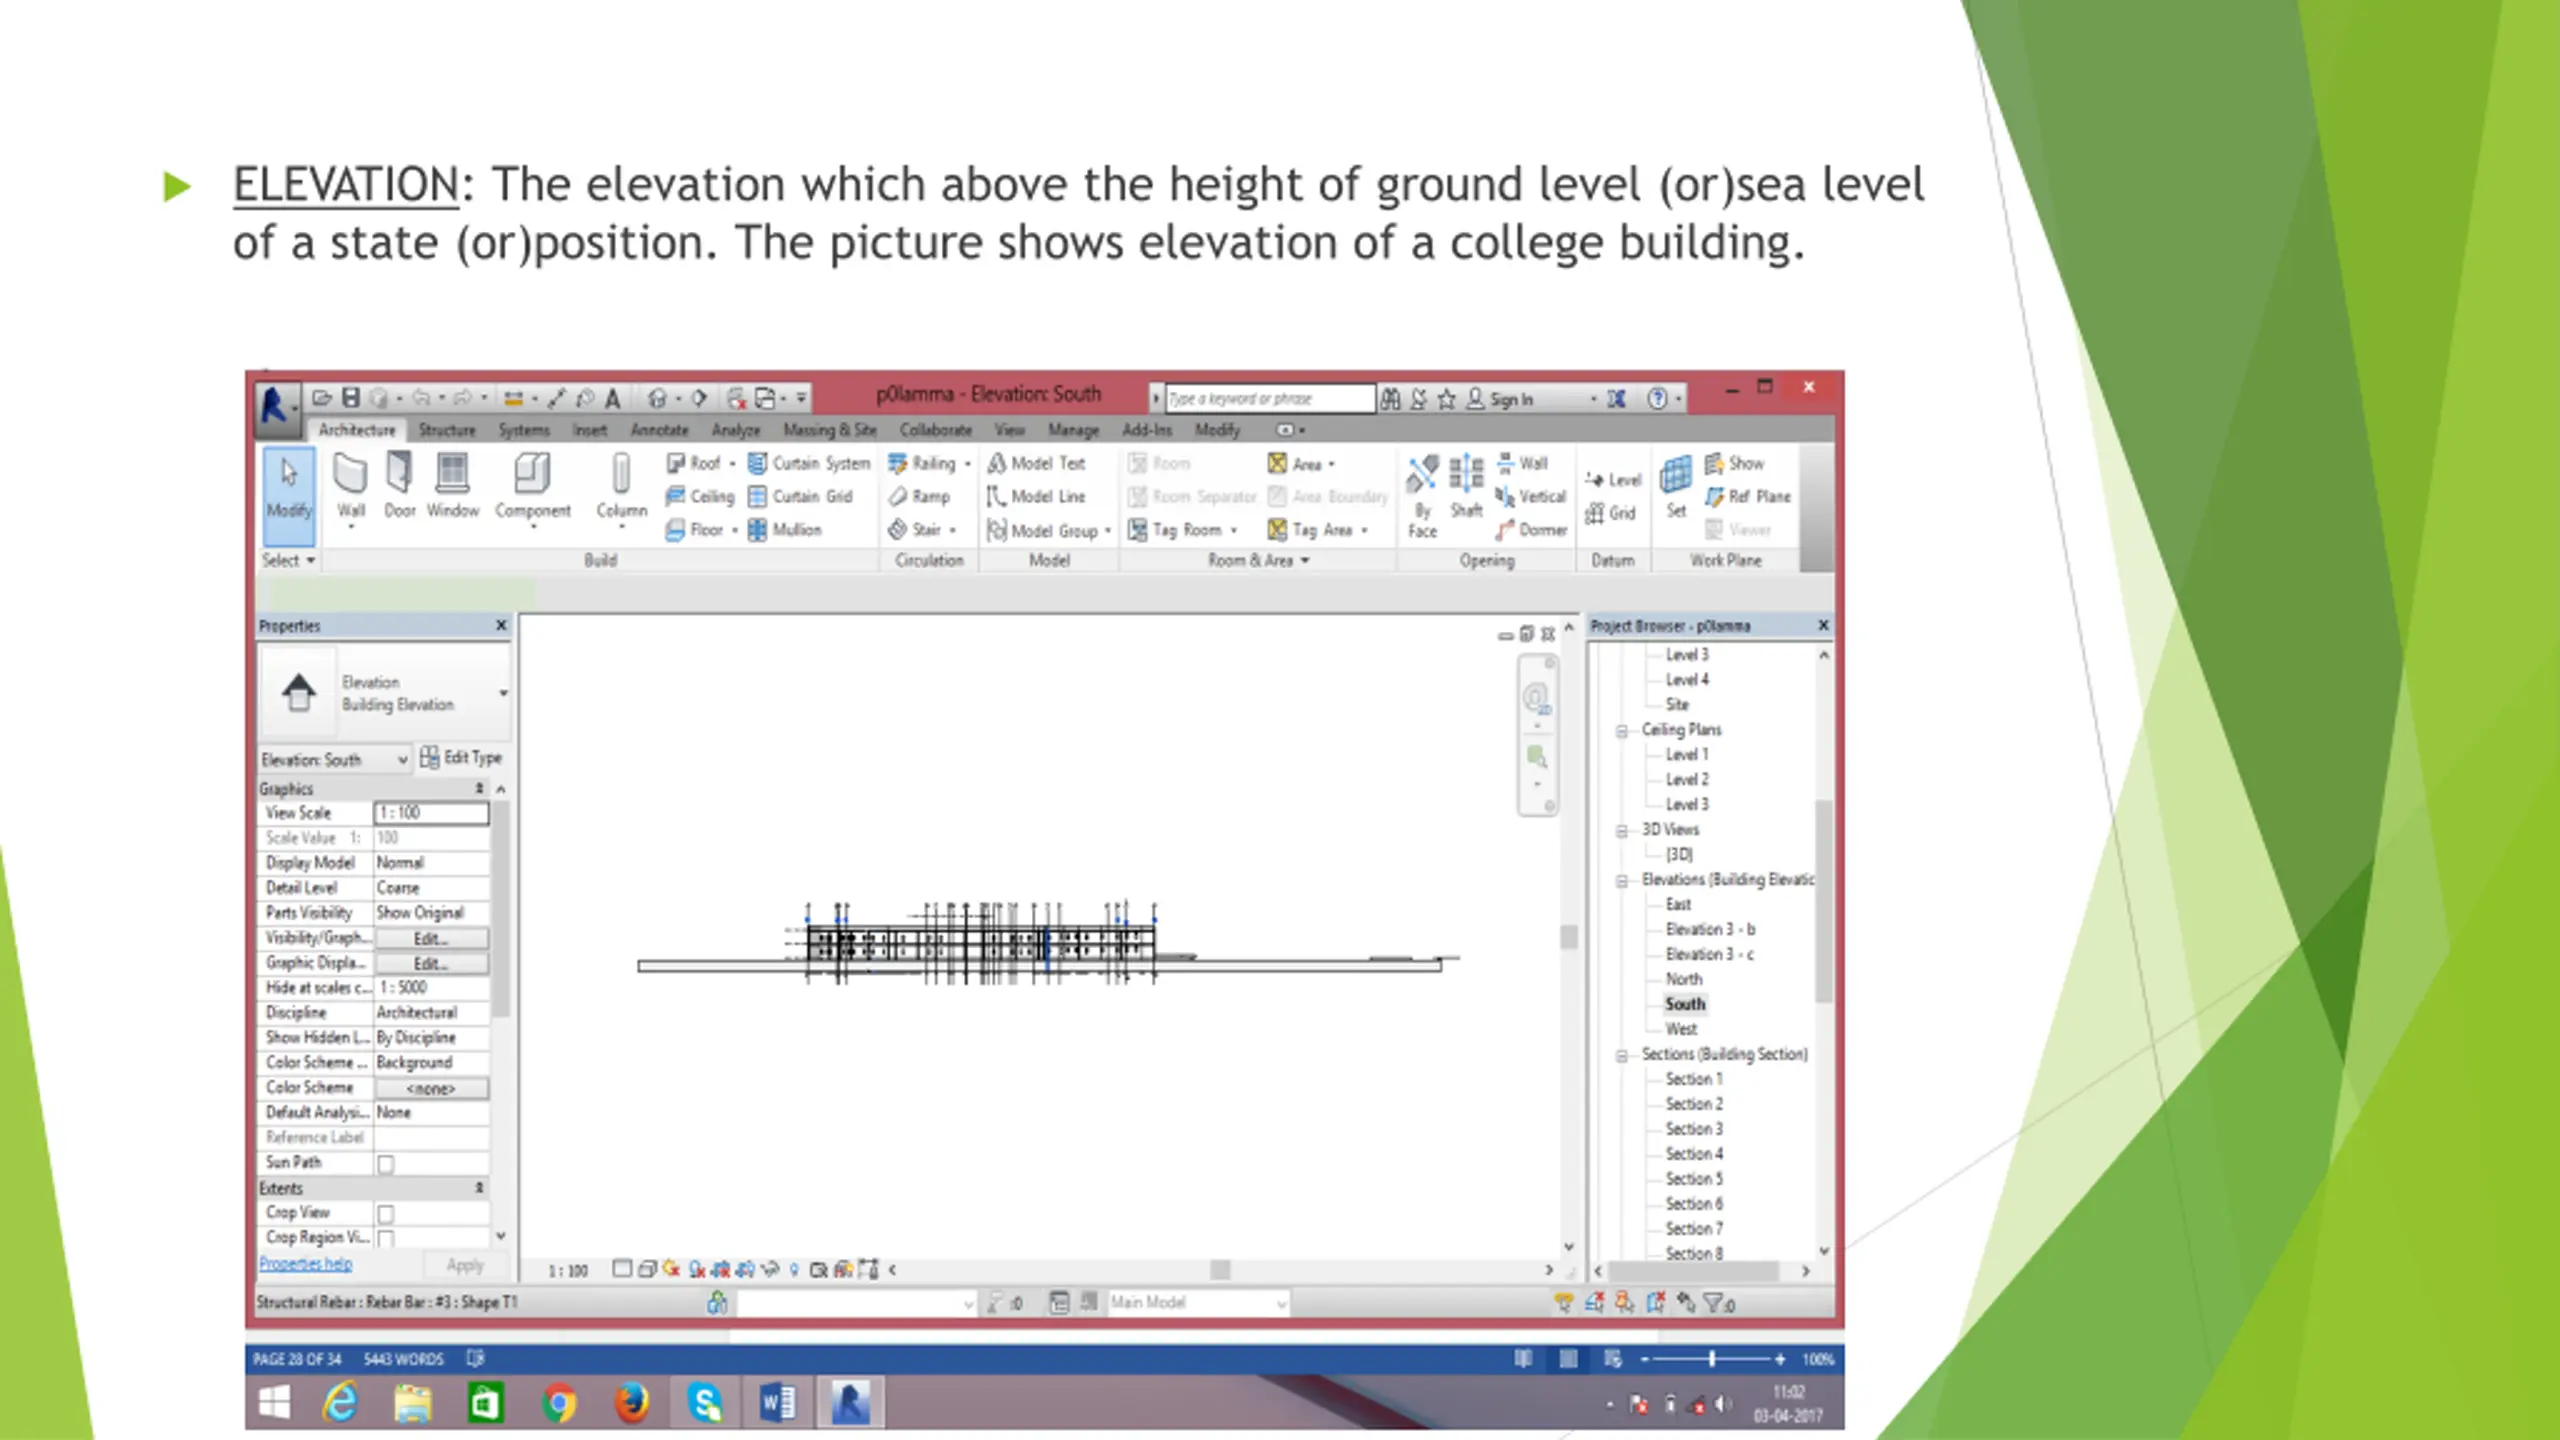Viewport: 2560px width, 1440px height.
Task: Click the Word zoom slider handle
Action: pyautogui.click(x=1712, y=1359)
